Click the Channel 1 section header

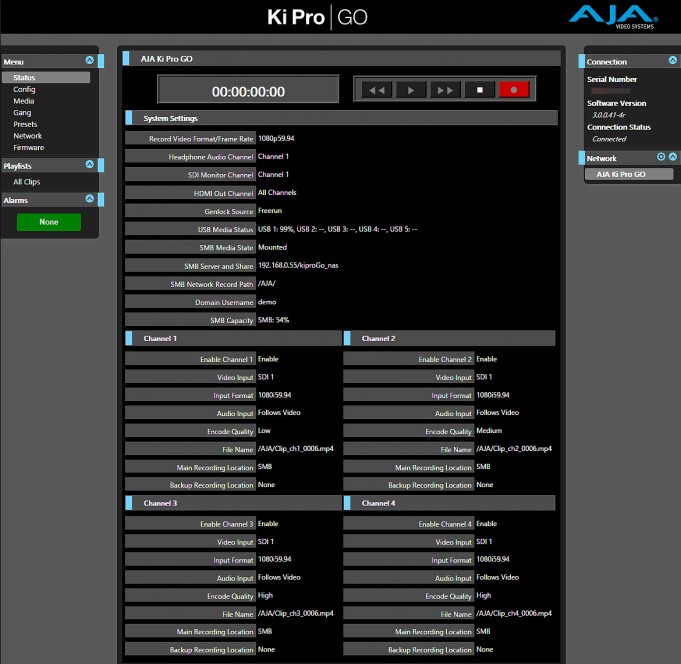point(233,338)
